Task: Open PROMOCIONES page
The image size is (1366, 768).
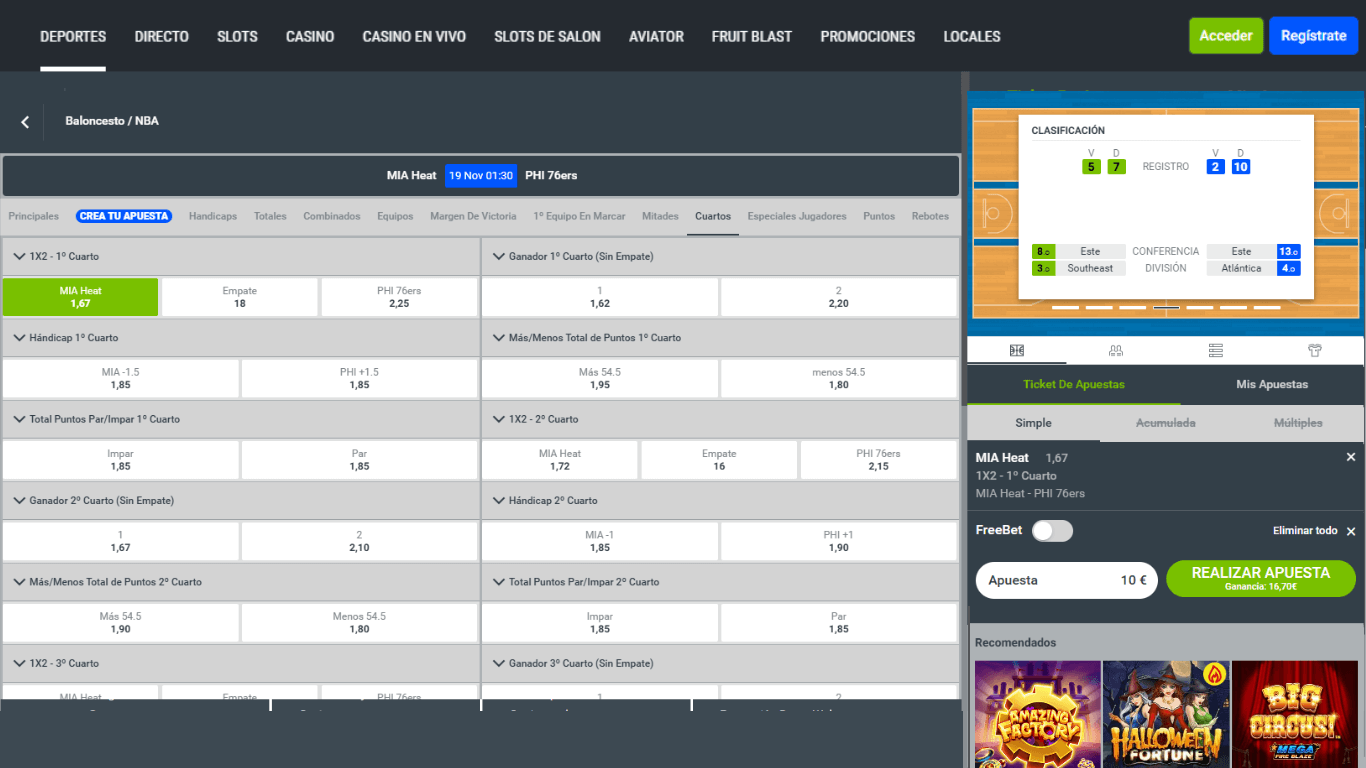Action: coord(868,36)
